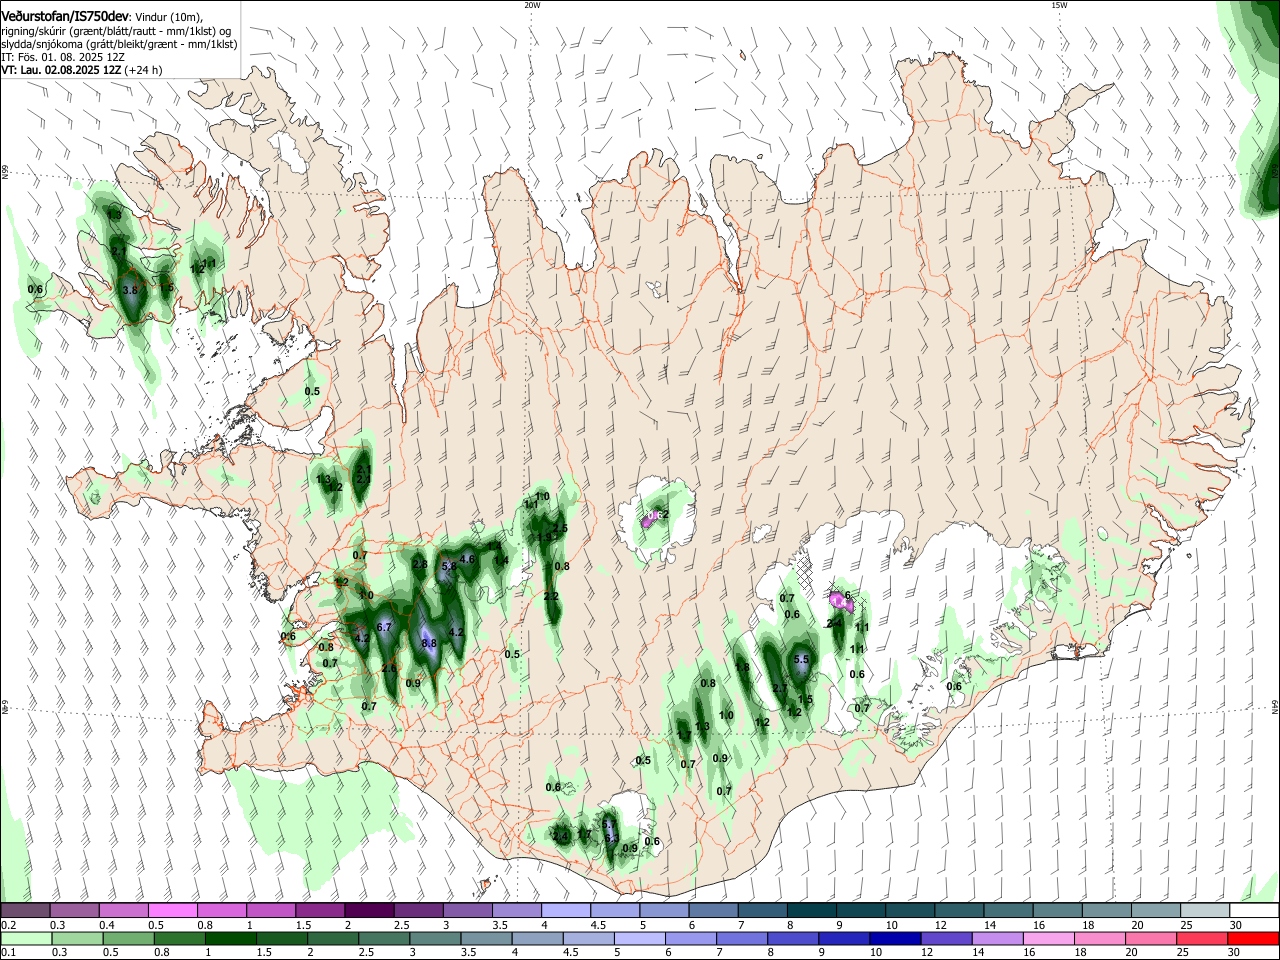Viewport: 1280px width, 960px height.
Task: Select the snow legend swatch between 0.3 and 0.4
Action: (x=74, y=910)
